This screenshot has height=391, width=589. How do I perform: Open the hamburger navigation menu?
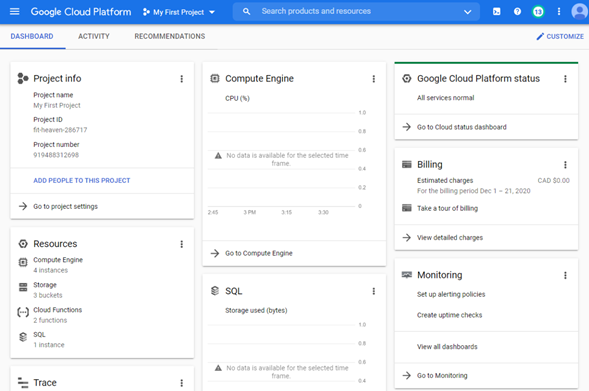pyautogui.click(x=15, y=12)
